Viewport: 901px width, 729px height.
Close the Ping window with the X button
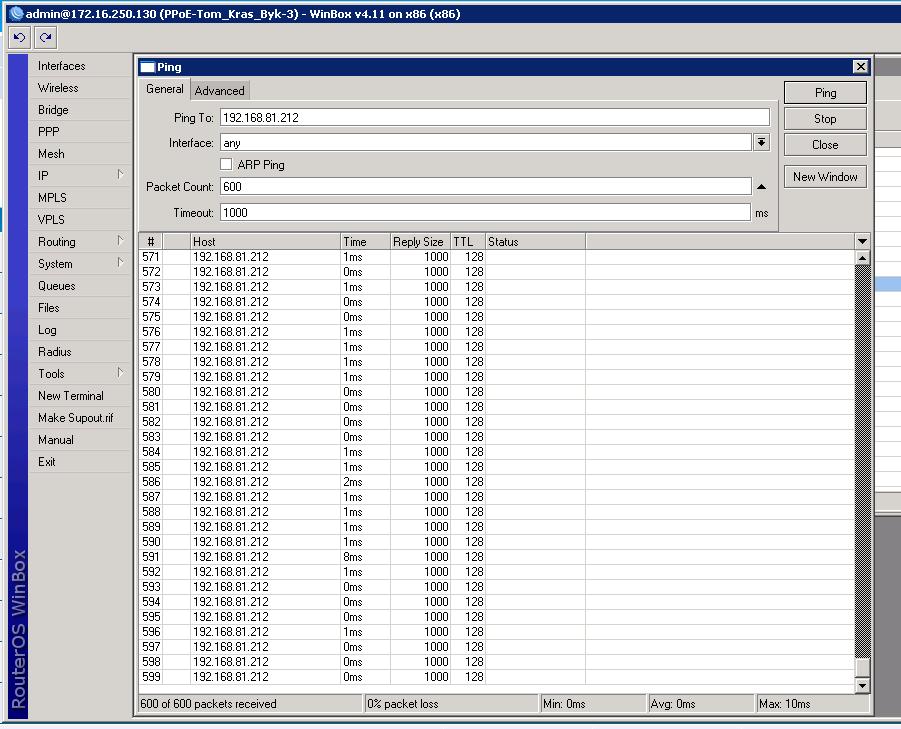coord(860,67)
